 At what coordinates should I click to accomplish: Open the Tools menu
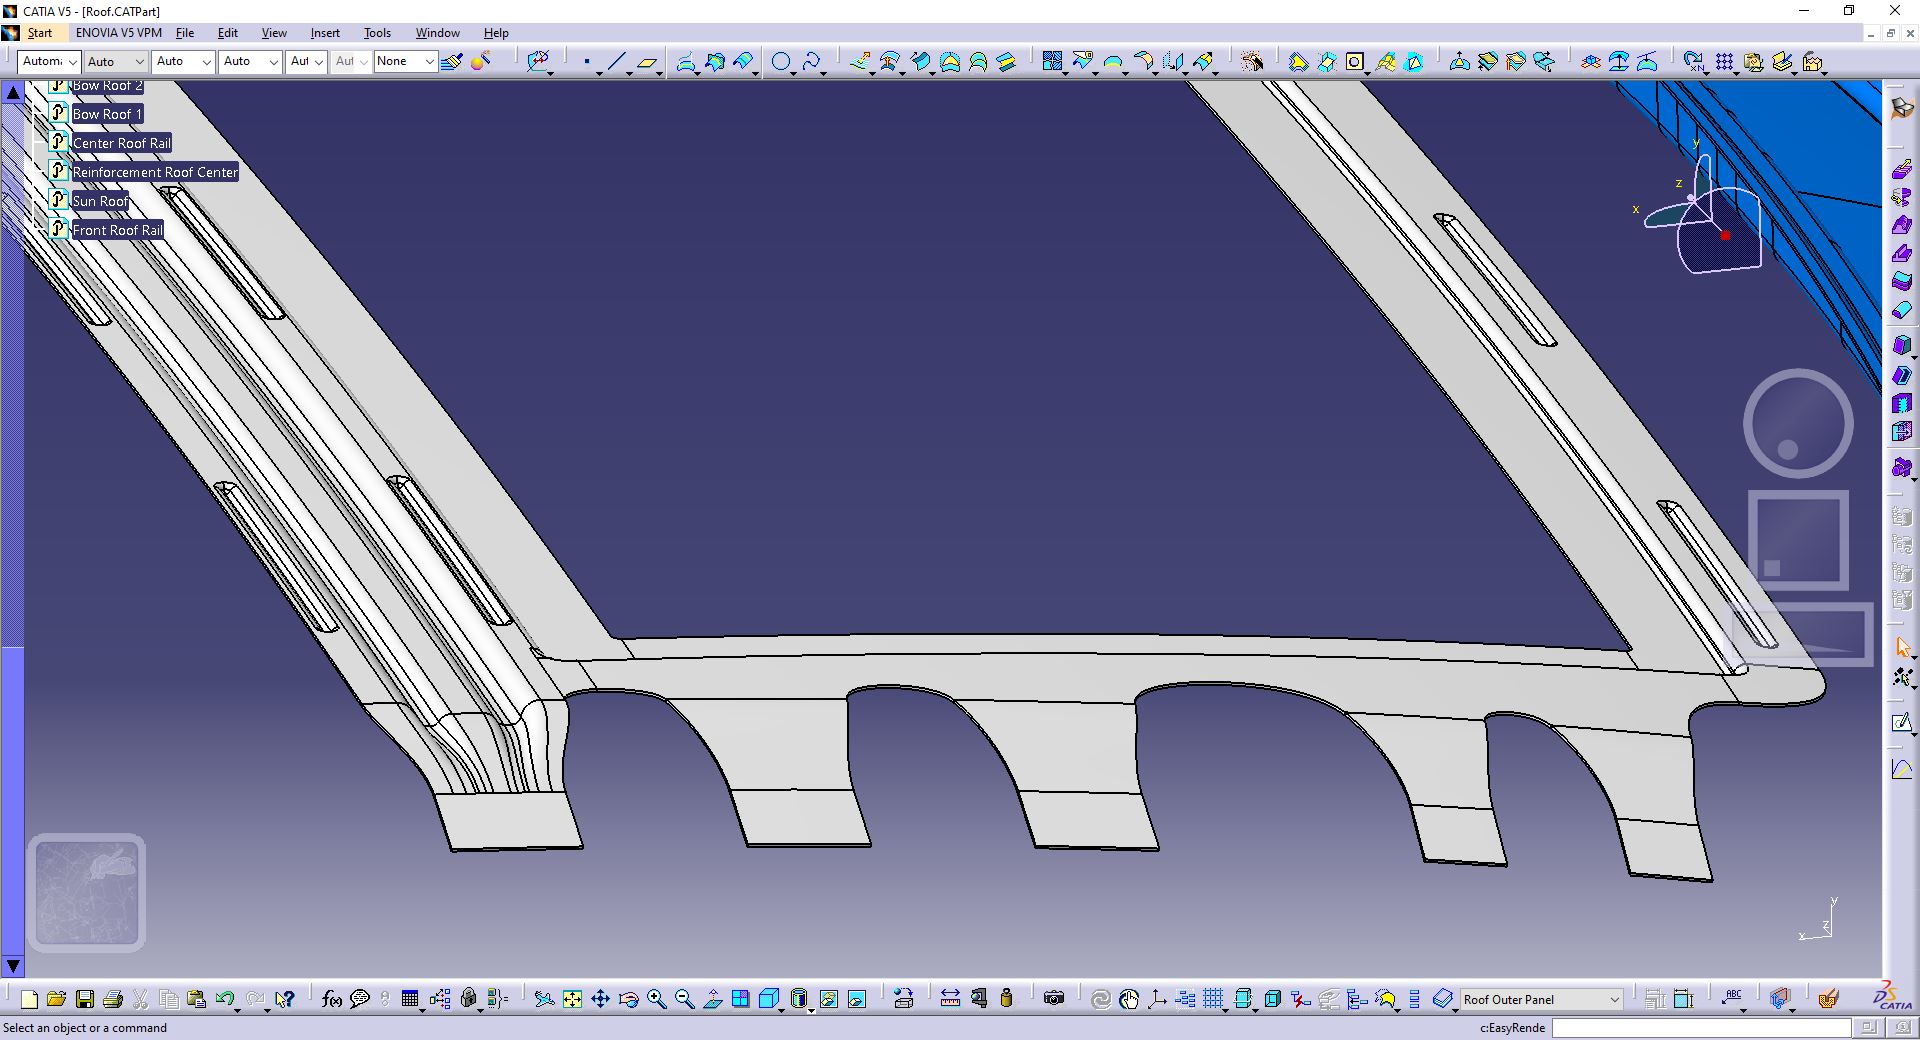[377, 33]
